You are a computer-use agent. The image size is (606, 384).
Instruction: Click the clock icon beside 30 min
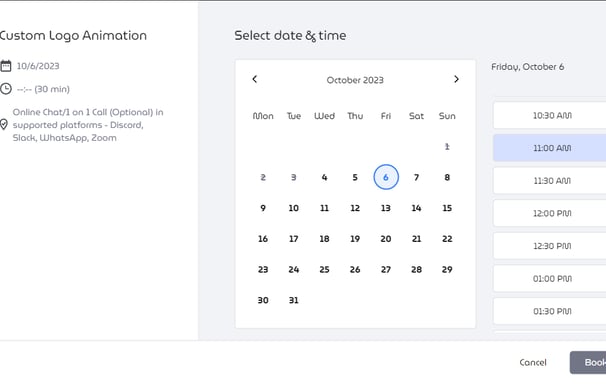[x=6, y=89]
